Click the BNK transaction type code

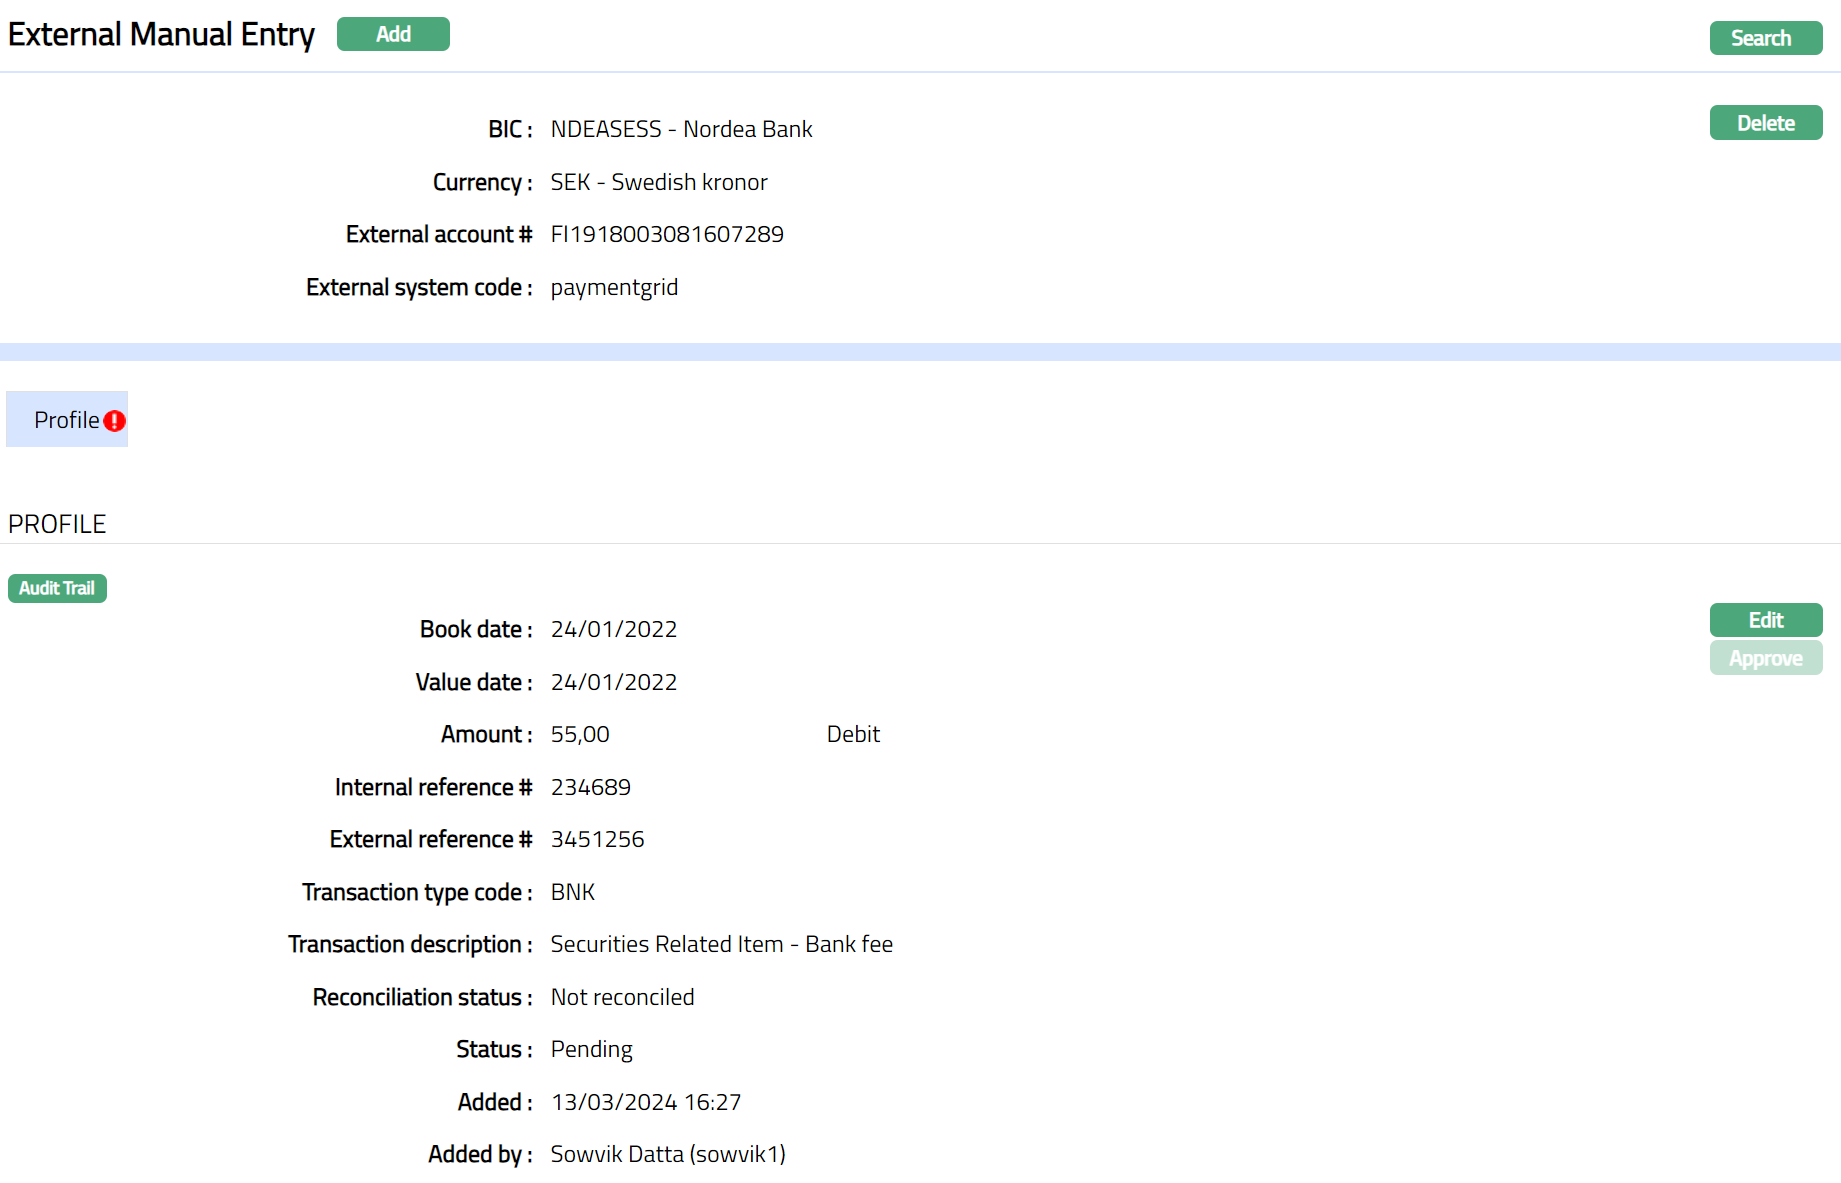coord(573,892)
